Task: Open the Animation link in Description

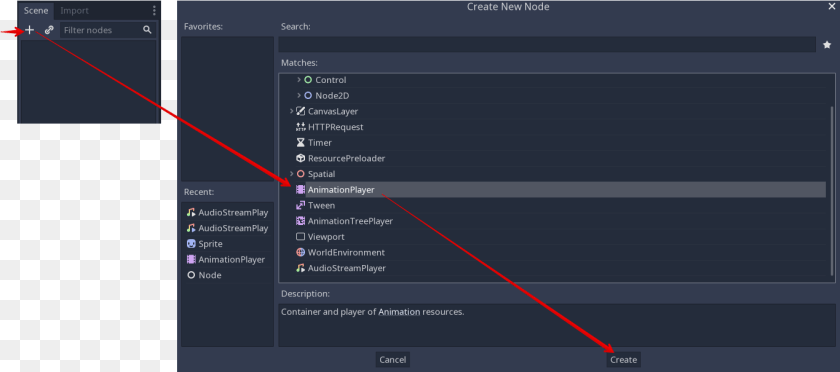Action: point(399,311)
